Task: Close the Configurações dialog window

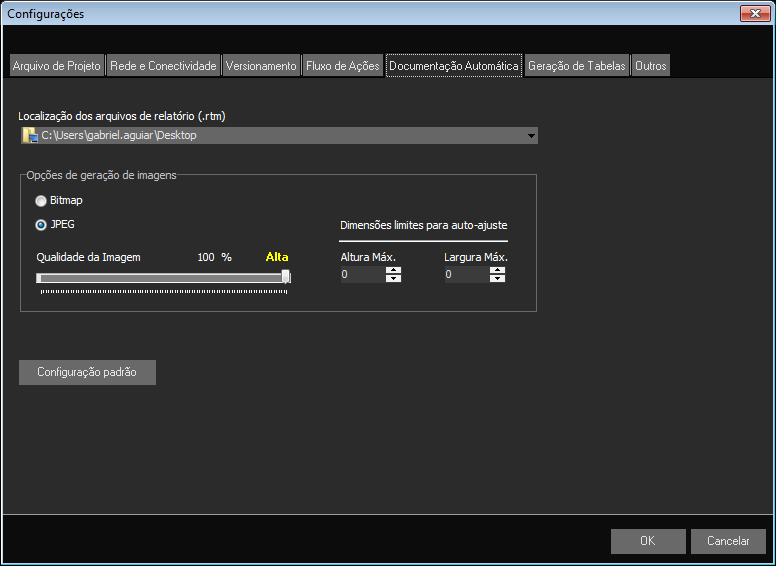Action: tap(753, 13)
